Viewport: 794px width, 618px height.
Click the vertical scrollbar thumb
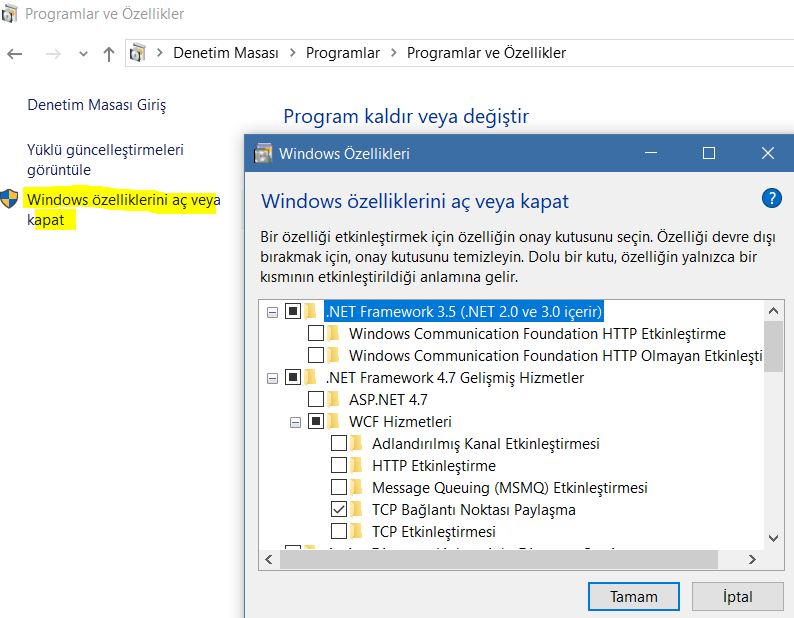tap(773, 346)
